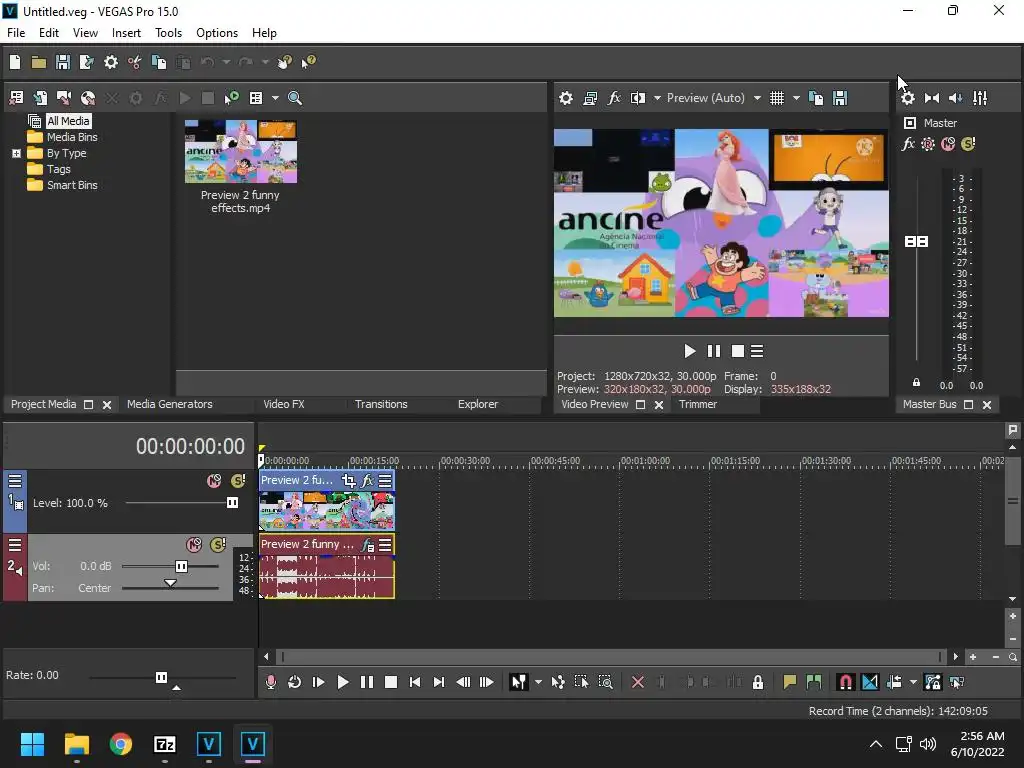The image size is (1024, 768).
Task: Copy the preview snapshot to clipboard
Action: [x=816, y=98]
